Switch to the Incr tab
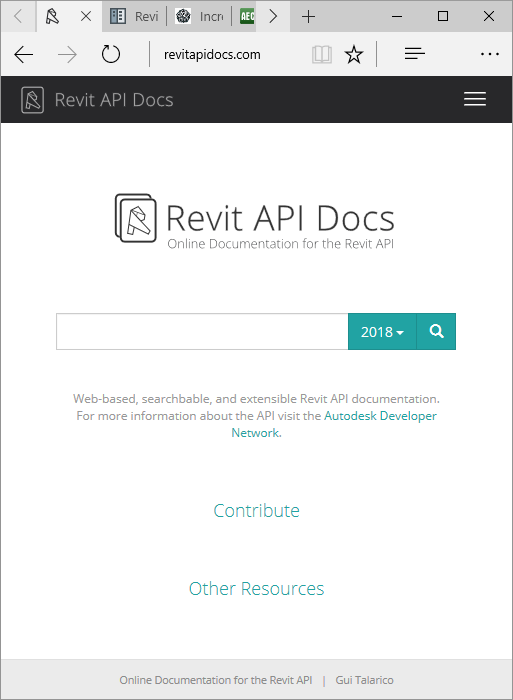 [199, 17]
